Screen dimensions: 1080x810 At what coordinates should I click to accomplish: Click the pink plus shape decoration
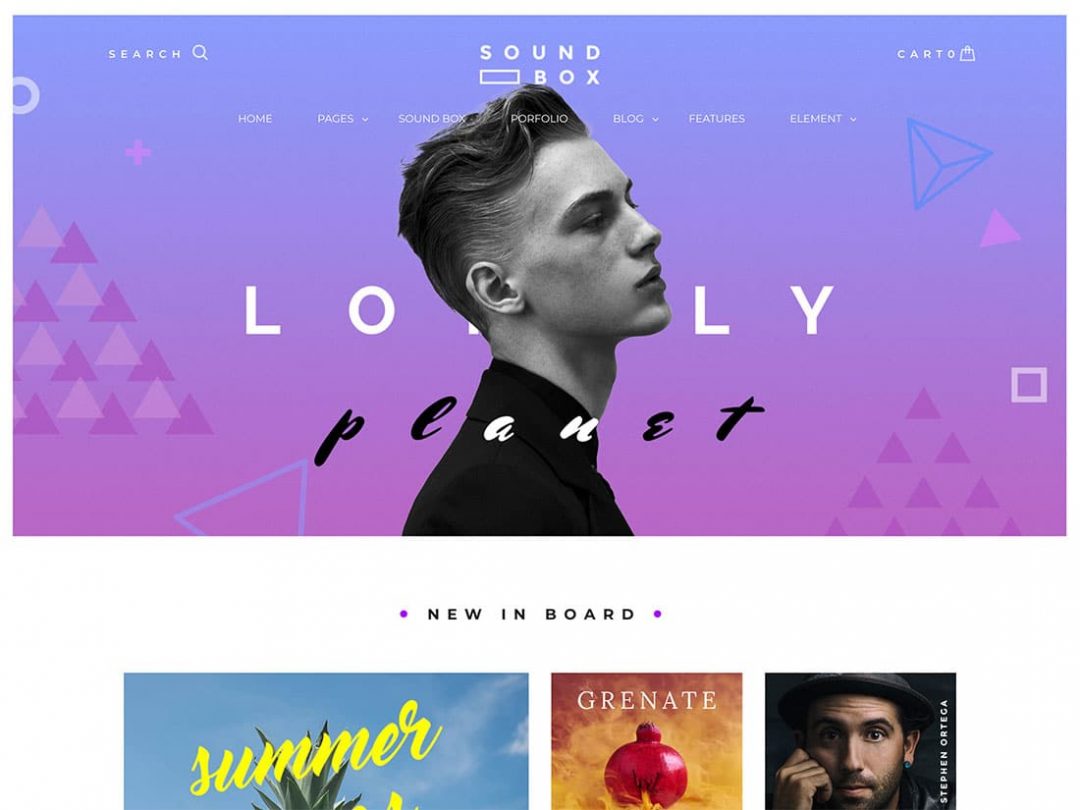(x=138, y=152)
